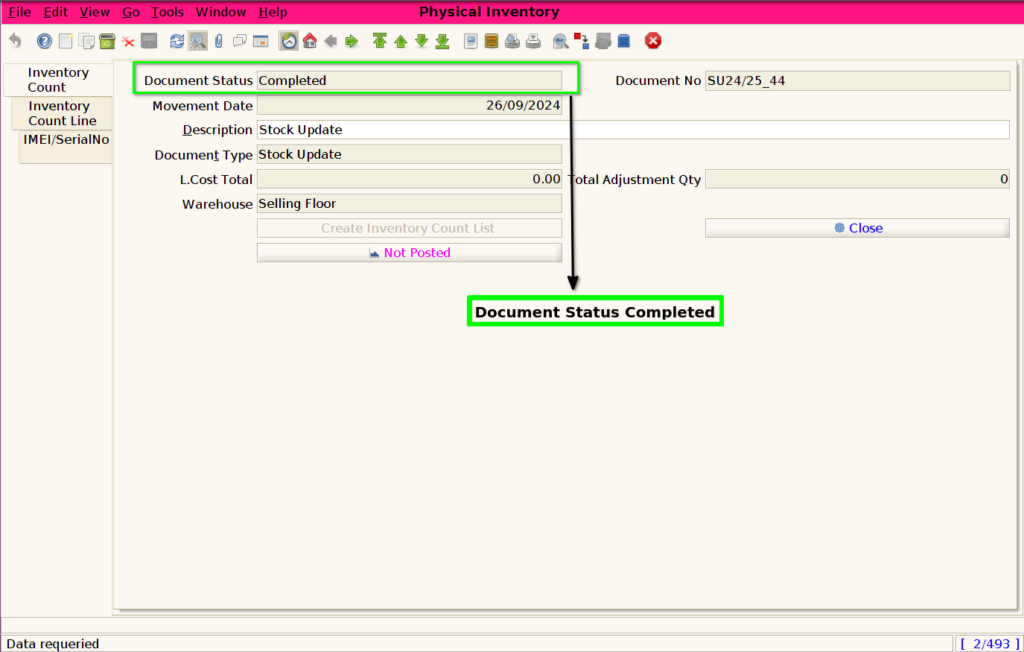Create a new record with blank page icon
The height and width of the screenshot is (652, 1024).
[x=65, y=41]
